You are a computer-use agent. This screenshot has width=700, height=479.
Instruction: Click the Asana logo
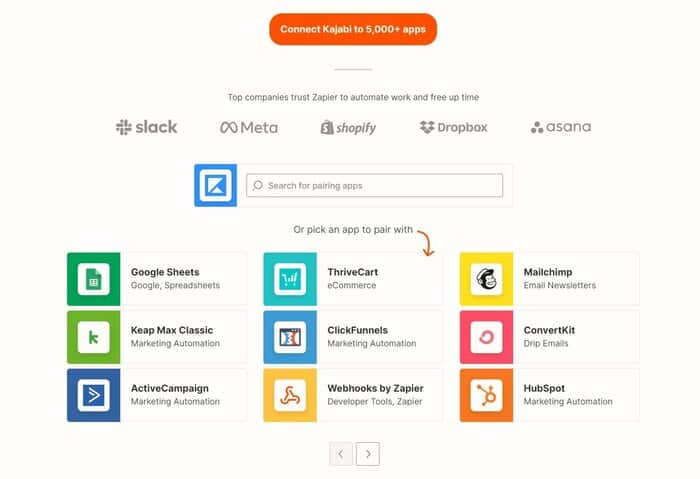pos(561,127)
